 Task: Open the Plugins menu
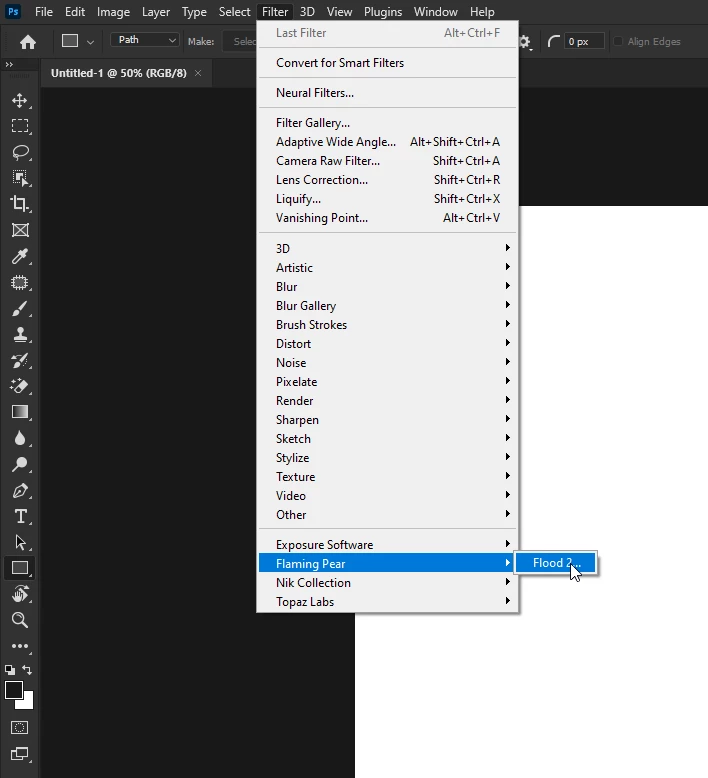point(383,11)
